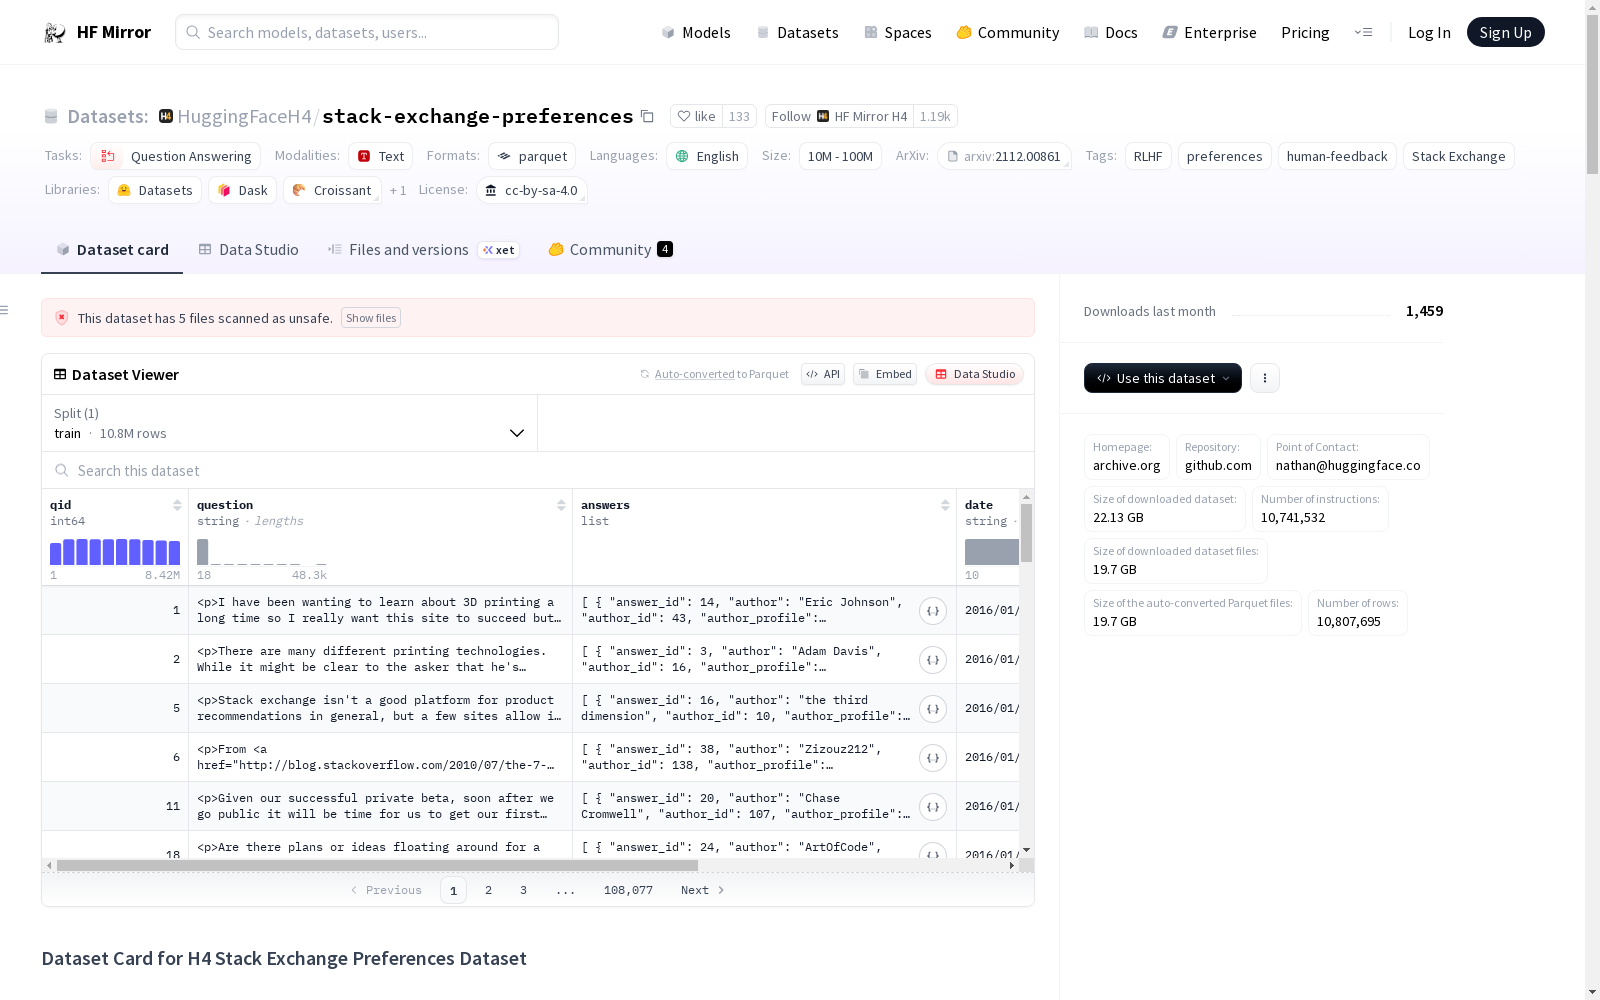1600x1000 pixels.
Task: Open the navigation overflow menu icon
Action: [1363, 32]
